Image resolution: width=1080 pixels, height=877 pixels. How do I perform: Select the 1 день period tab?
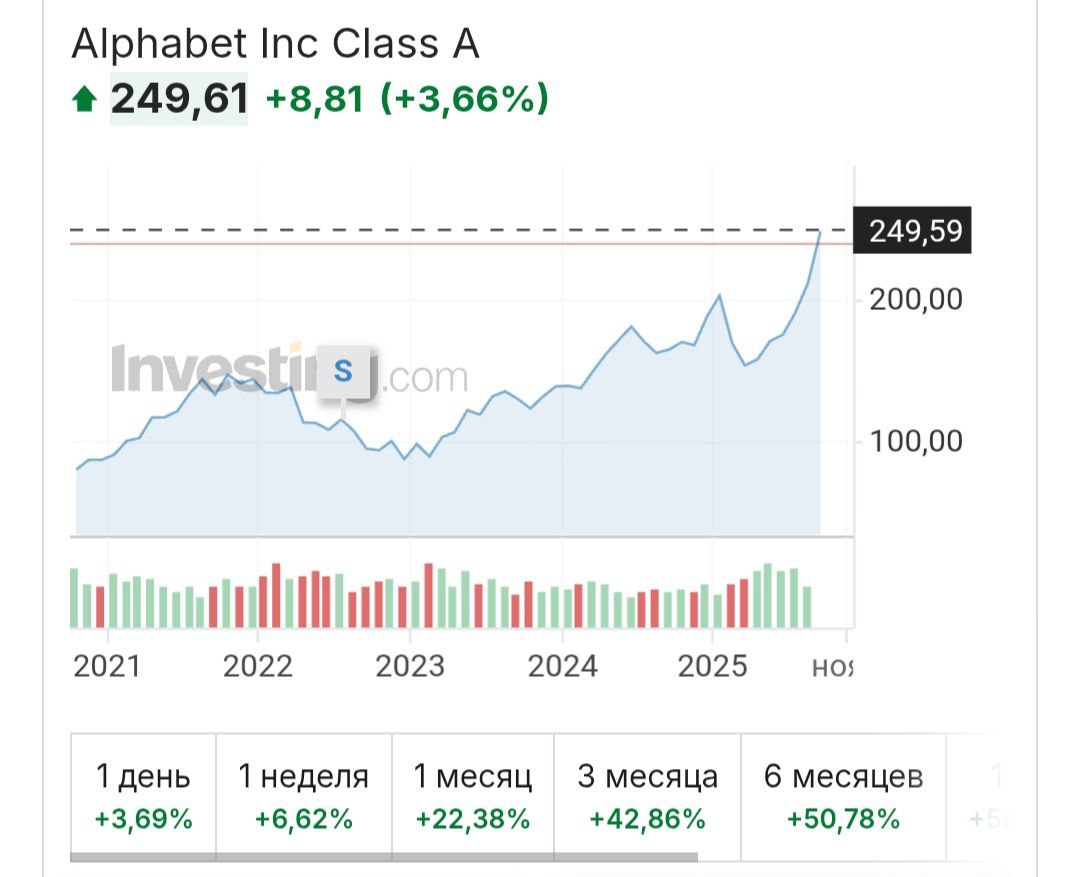pyautogui.click(x=143, y=797)
